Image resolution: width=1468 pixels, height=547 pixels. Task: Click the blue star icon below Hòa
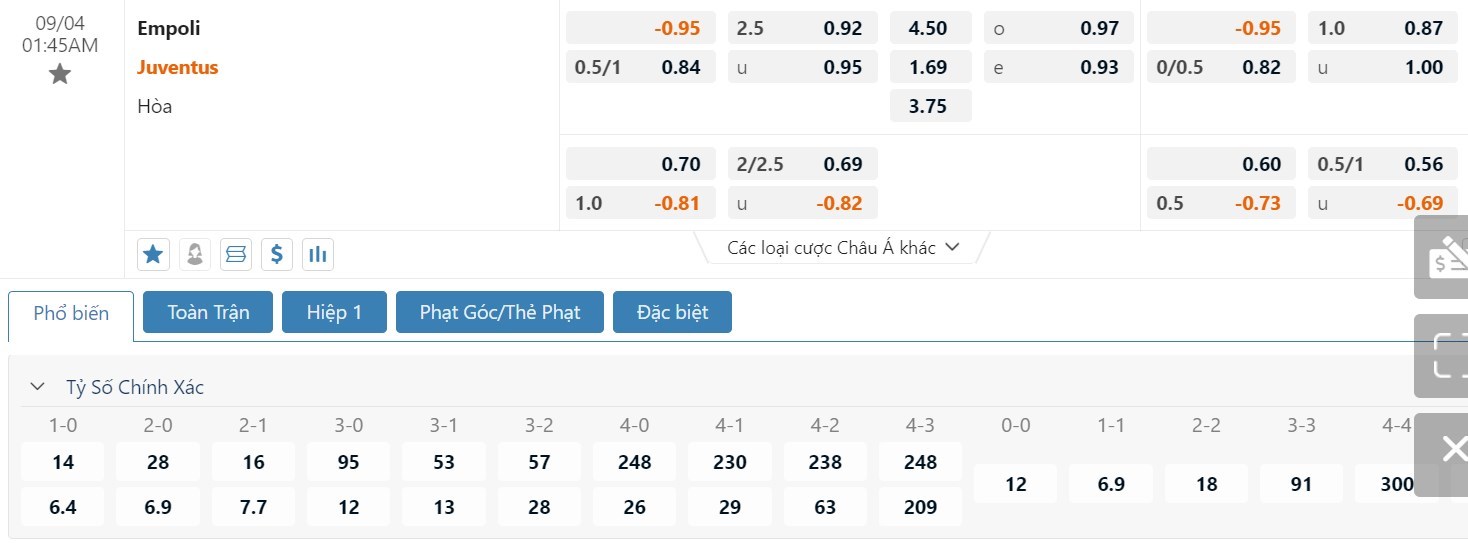point(153,255)
